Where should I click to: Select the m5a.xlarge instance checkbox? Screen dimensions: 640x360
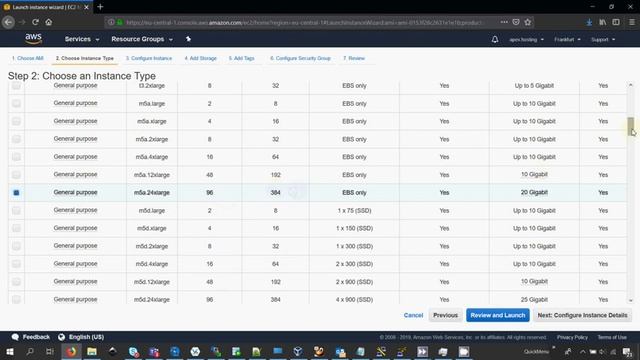(16, 121)
